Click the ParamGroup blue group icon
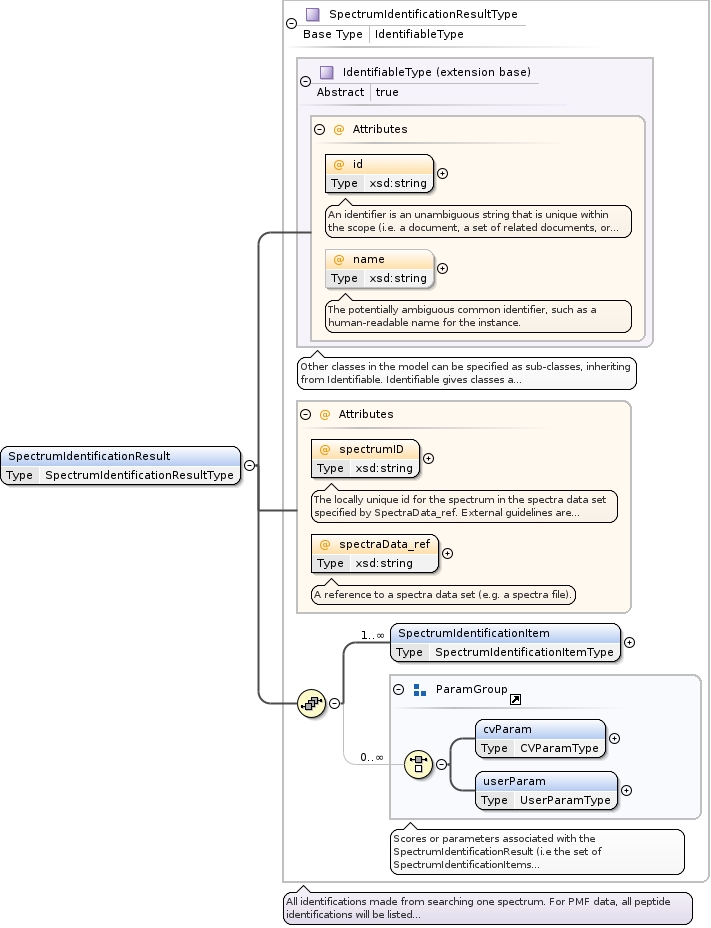The image size is (711, 928). (x=420, y=690)
